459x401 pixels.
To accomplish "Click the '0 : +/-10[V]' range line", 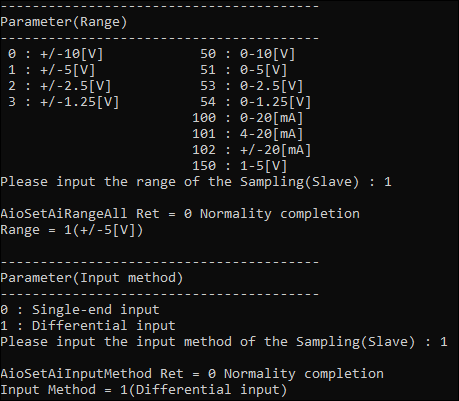I will pos(56,54).
